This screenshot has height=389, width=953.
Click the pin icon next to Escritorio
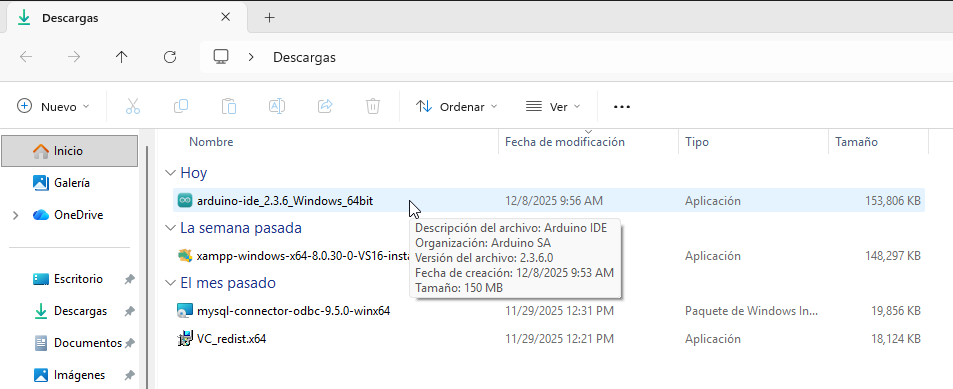click(x=129, y=280)
